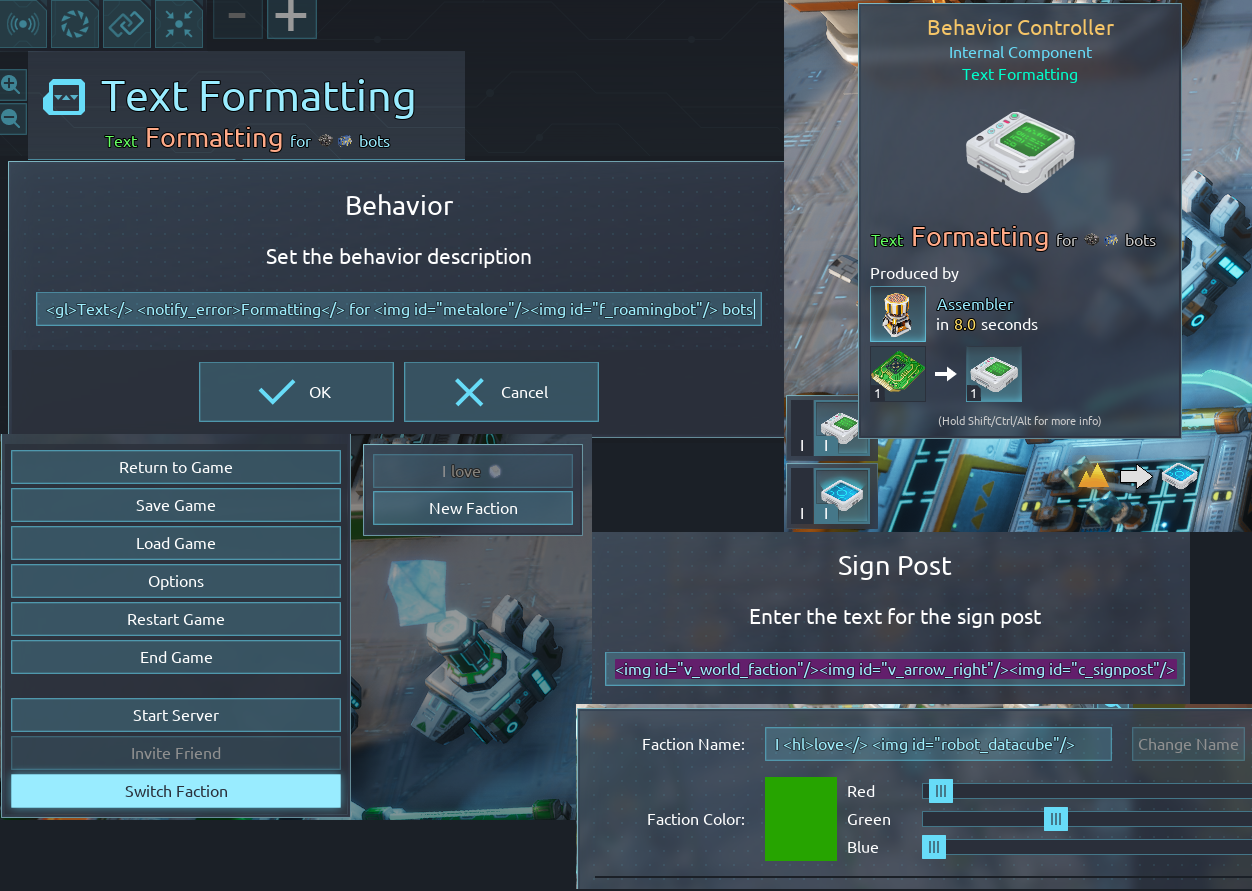Click the Faction Name text field
Screen dimensions: 1252x891
click(938, 744)
